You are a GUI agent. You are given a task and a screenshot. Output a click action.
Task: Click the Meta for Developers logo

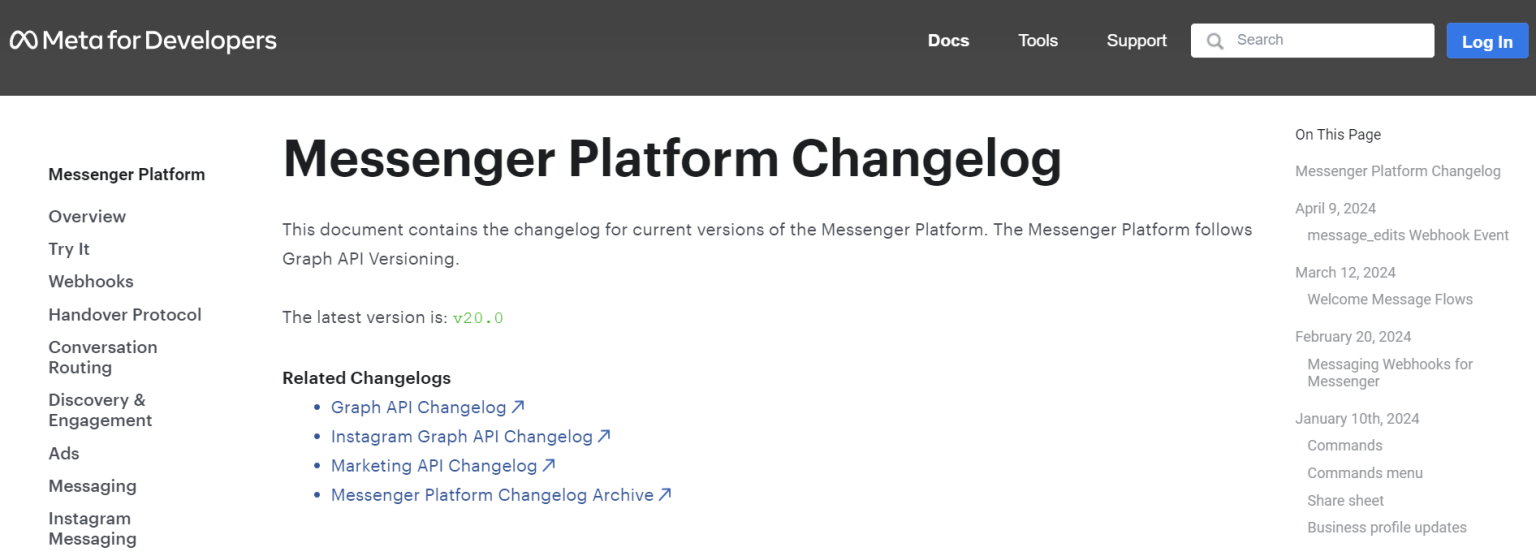click(143, 41)
